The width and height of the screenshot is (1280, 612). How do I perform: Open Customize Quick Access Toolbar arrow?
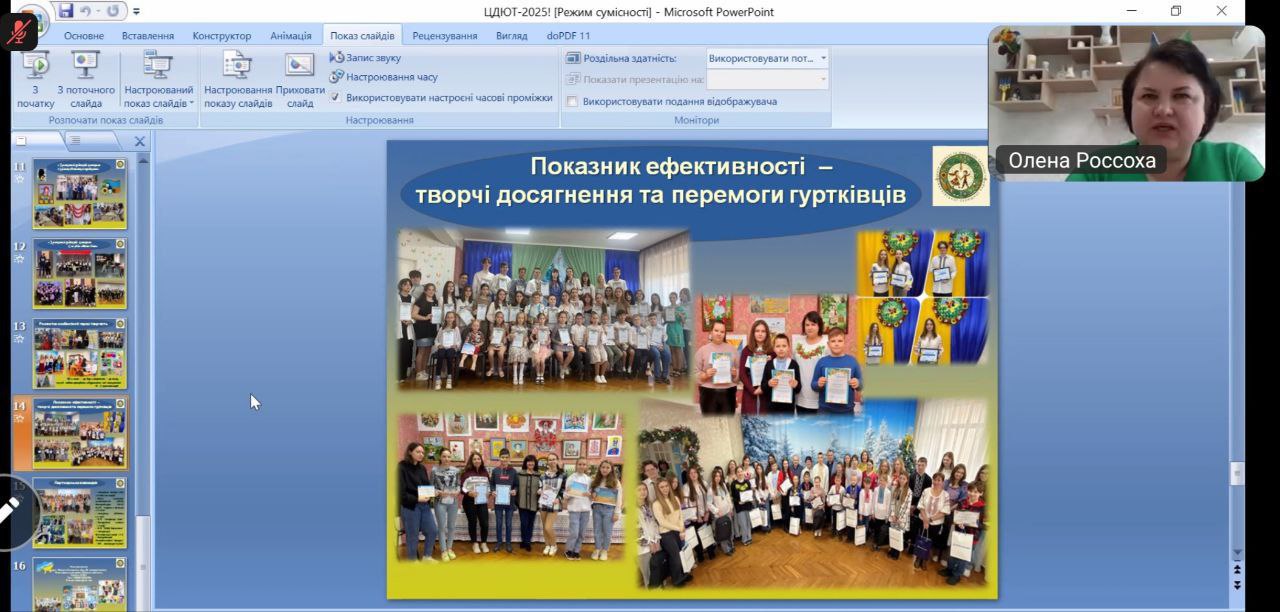136,12
